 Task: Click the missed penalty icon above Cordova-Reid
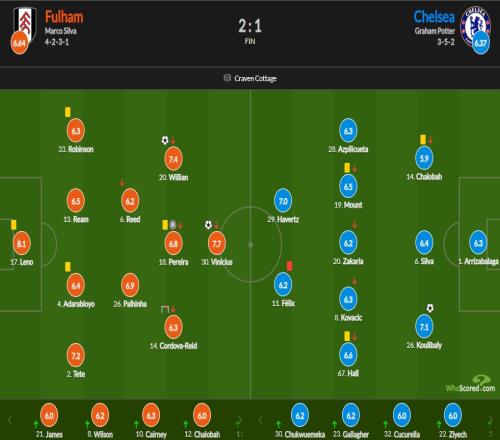pos(165,309)
